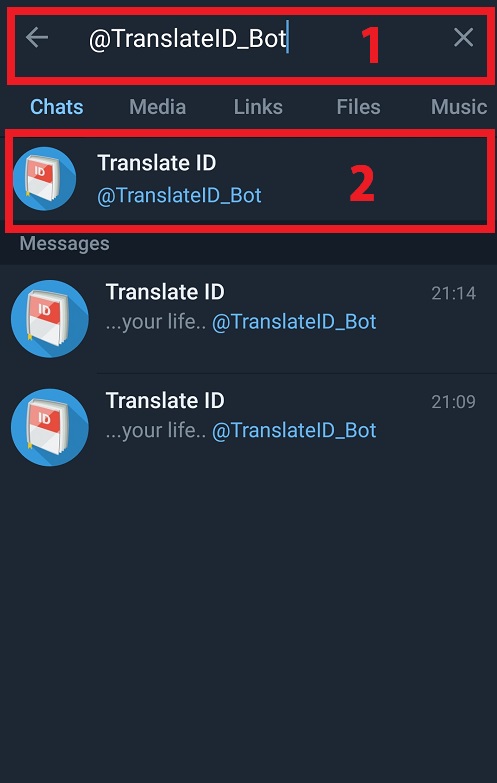Open the avatar of the 21:14 message
The image size is (497, 783).
[49, 319]
